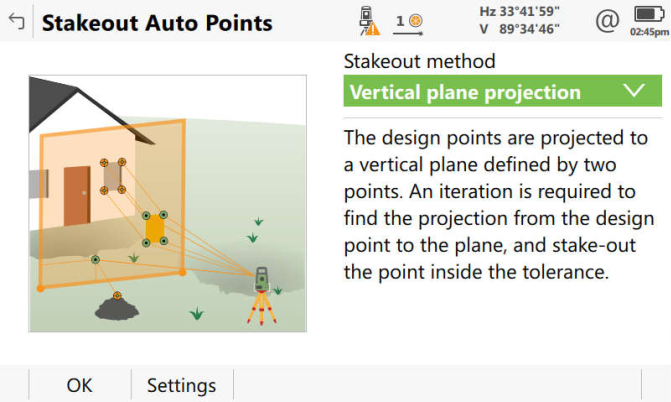The width and height of the screenshot is (671, 402).
Task: Click the tripod total station in the illustration
Action: click(262, 294)
